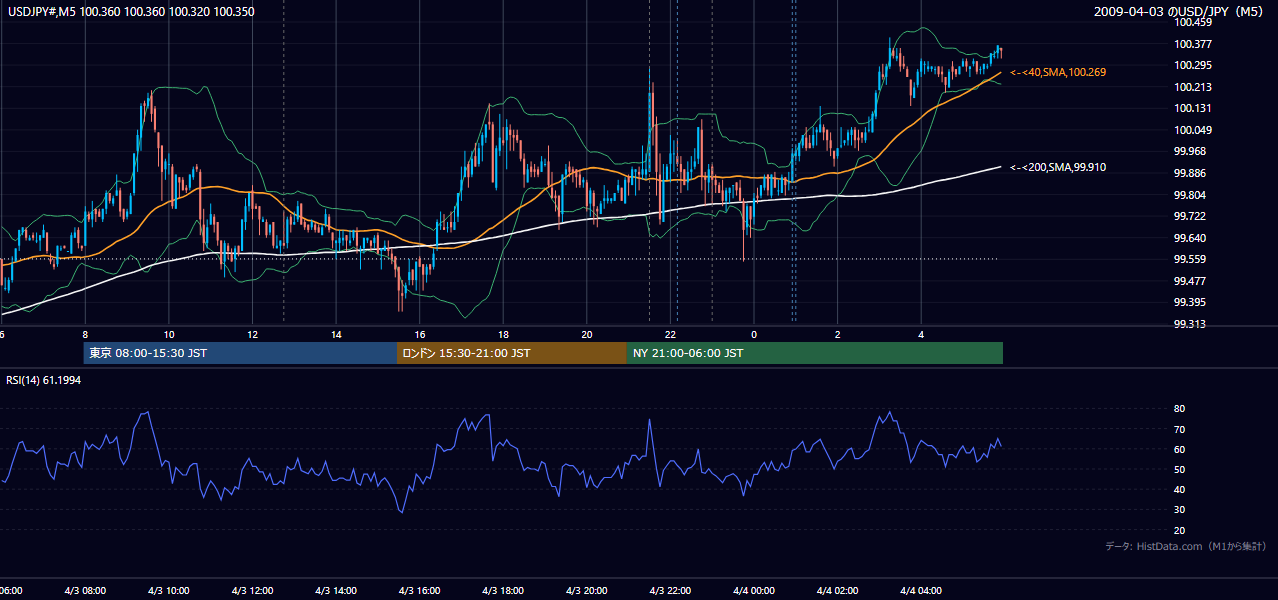Click RSI level 40 on the scale
The height and width of the screenshot is (600, 1278).
coord(1179,489)
